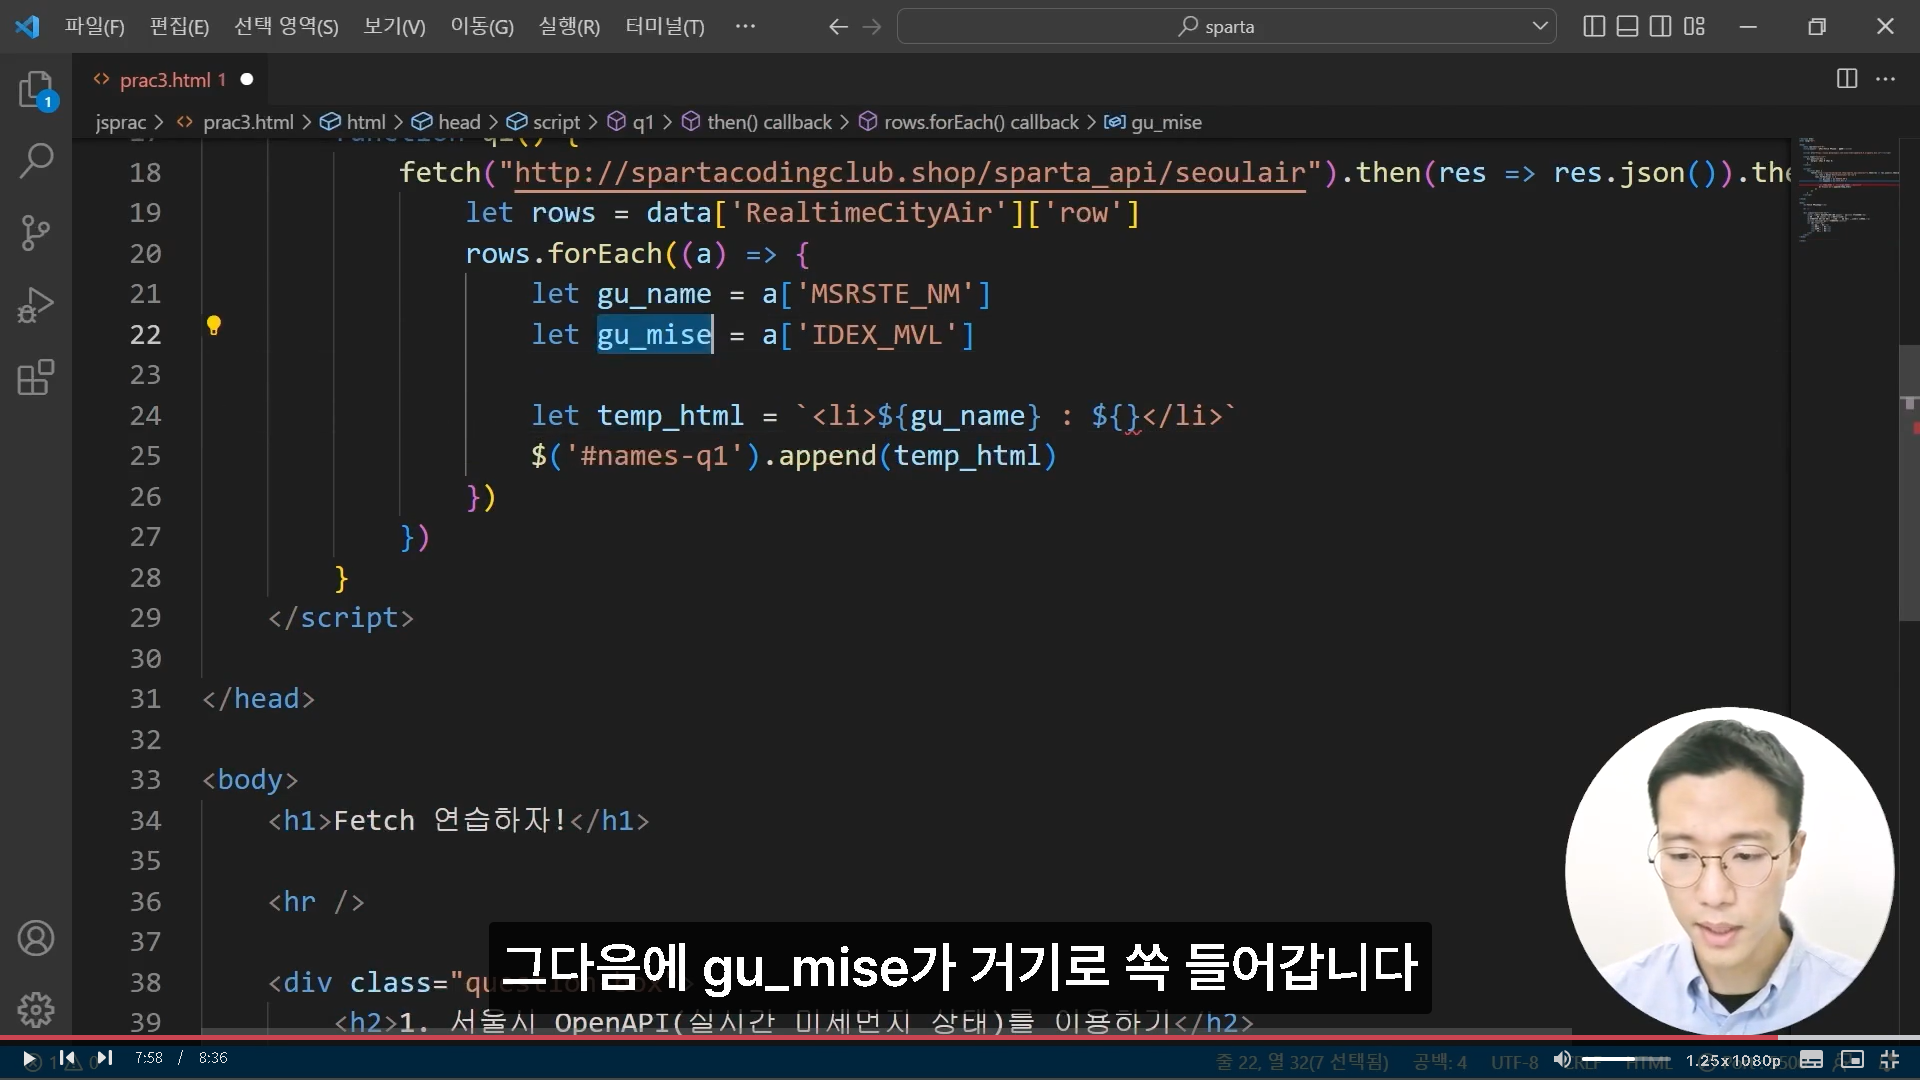This screenshot has width=1920, height=1080.
Task: Open the 실행(R) menu
Action: 569,27
